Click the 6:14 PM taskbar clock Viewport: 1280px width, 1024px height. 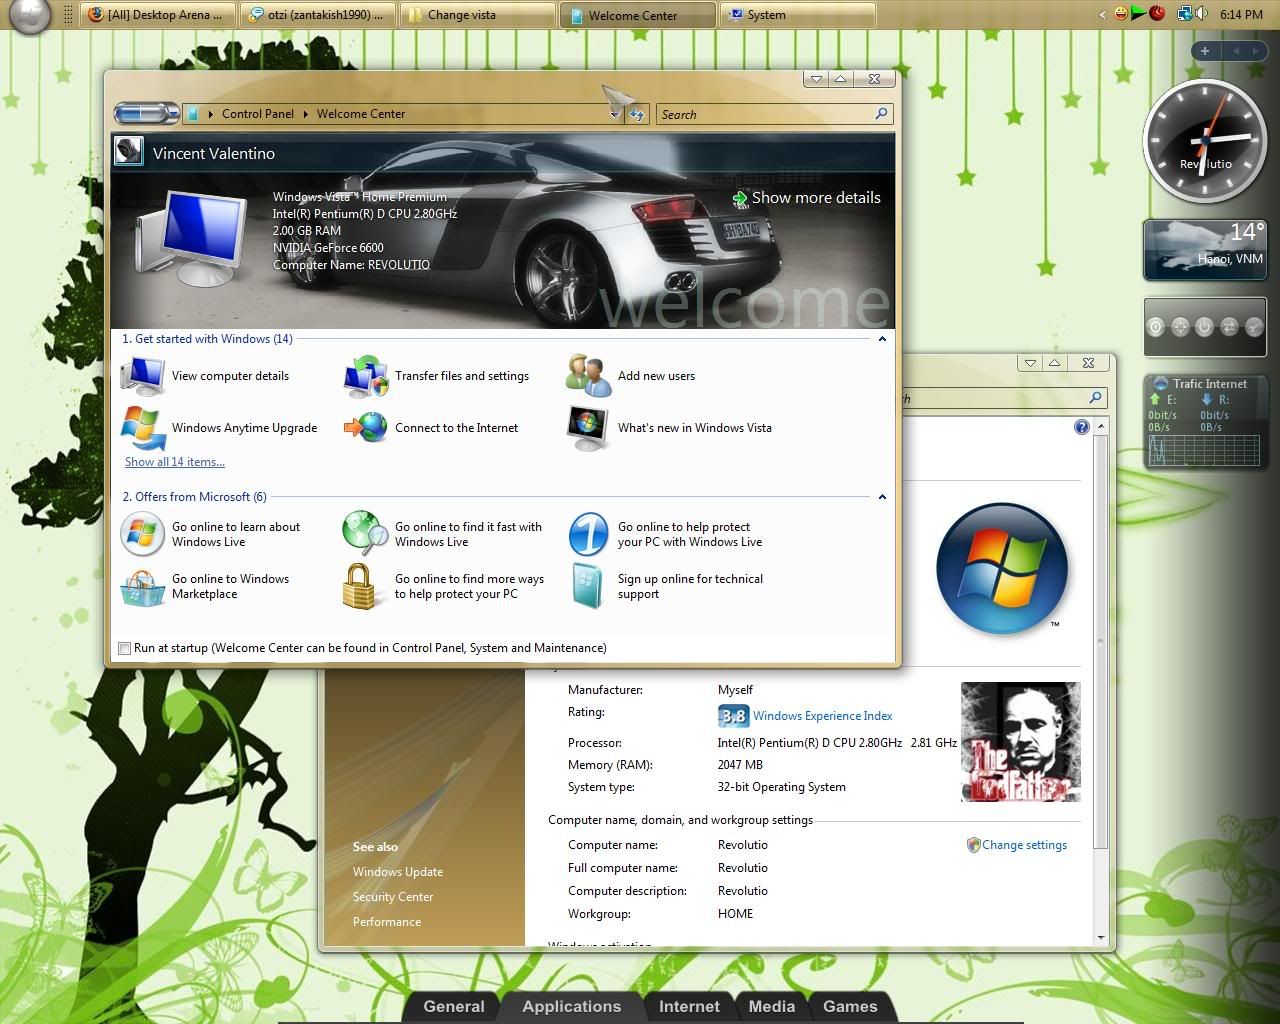[x=1241, y=15]
